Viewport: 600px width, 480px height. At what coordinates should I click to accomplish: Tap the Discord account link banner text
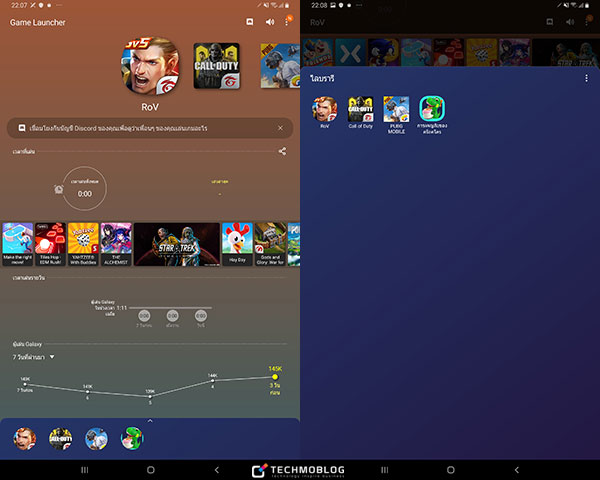click(118, 128)
